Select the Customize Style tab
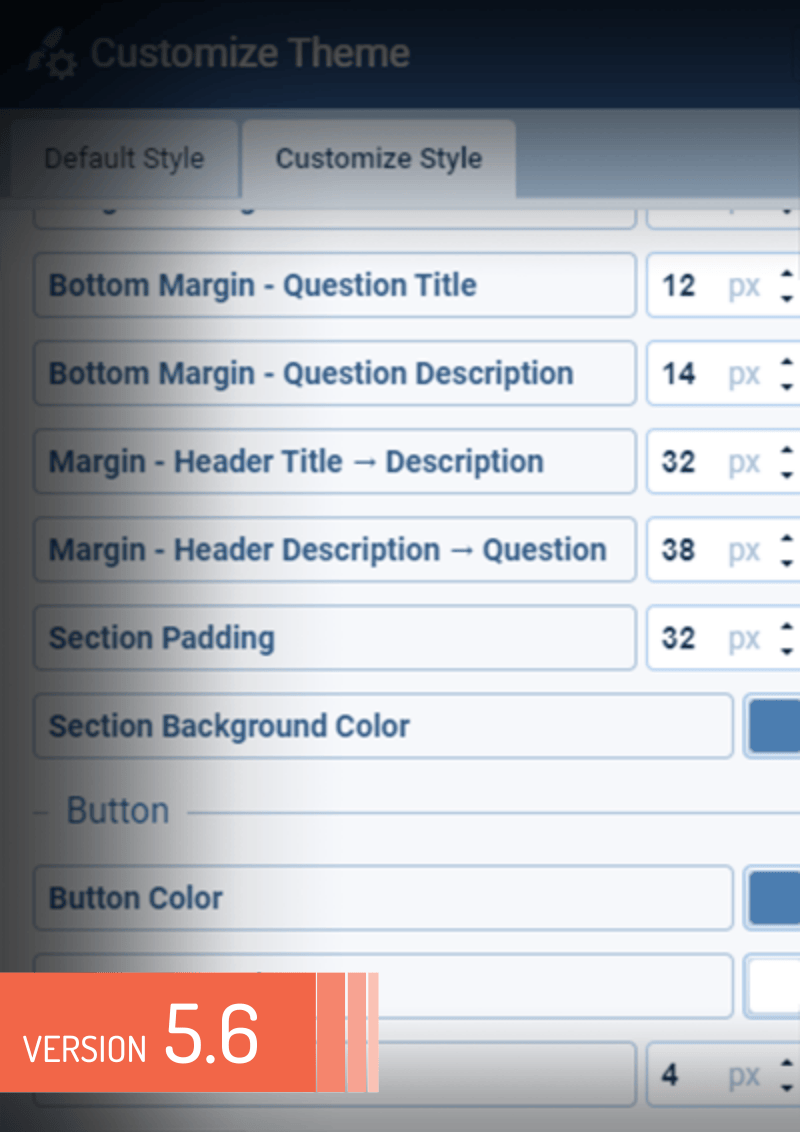The height and width of the screenshot is (1132, 800). (379, 157)
